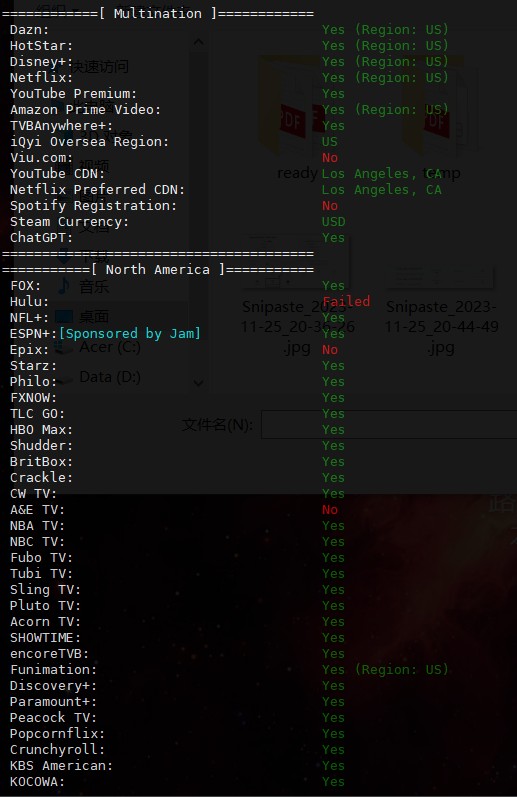Screen dimensions: 517x797
Task: Click the 'ESPN+:' label
Action: coord(34,333)
